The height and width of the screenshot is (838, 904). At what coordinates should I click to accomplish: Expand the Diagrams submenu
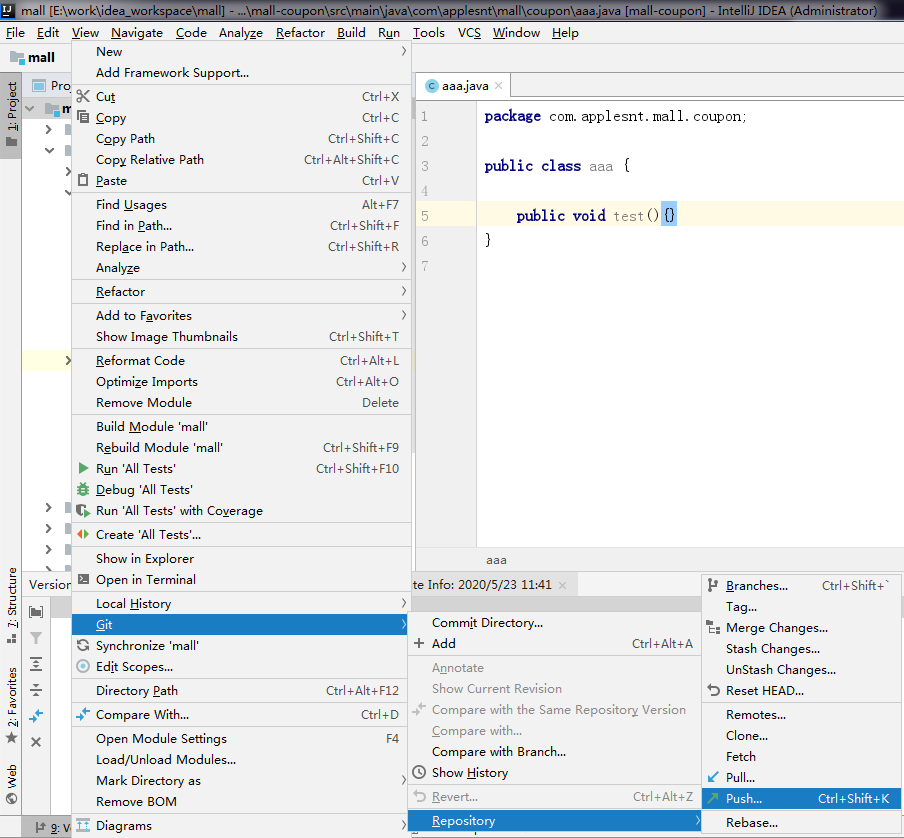(x=404, y=825)
